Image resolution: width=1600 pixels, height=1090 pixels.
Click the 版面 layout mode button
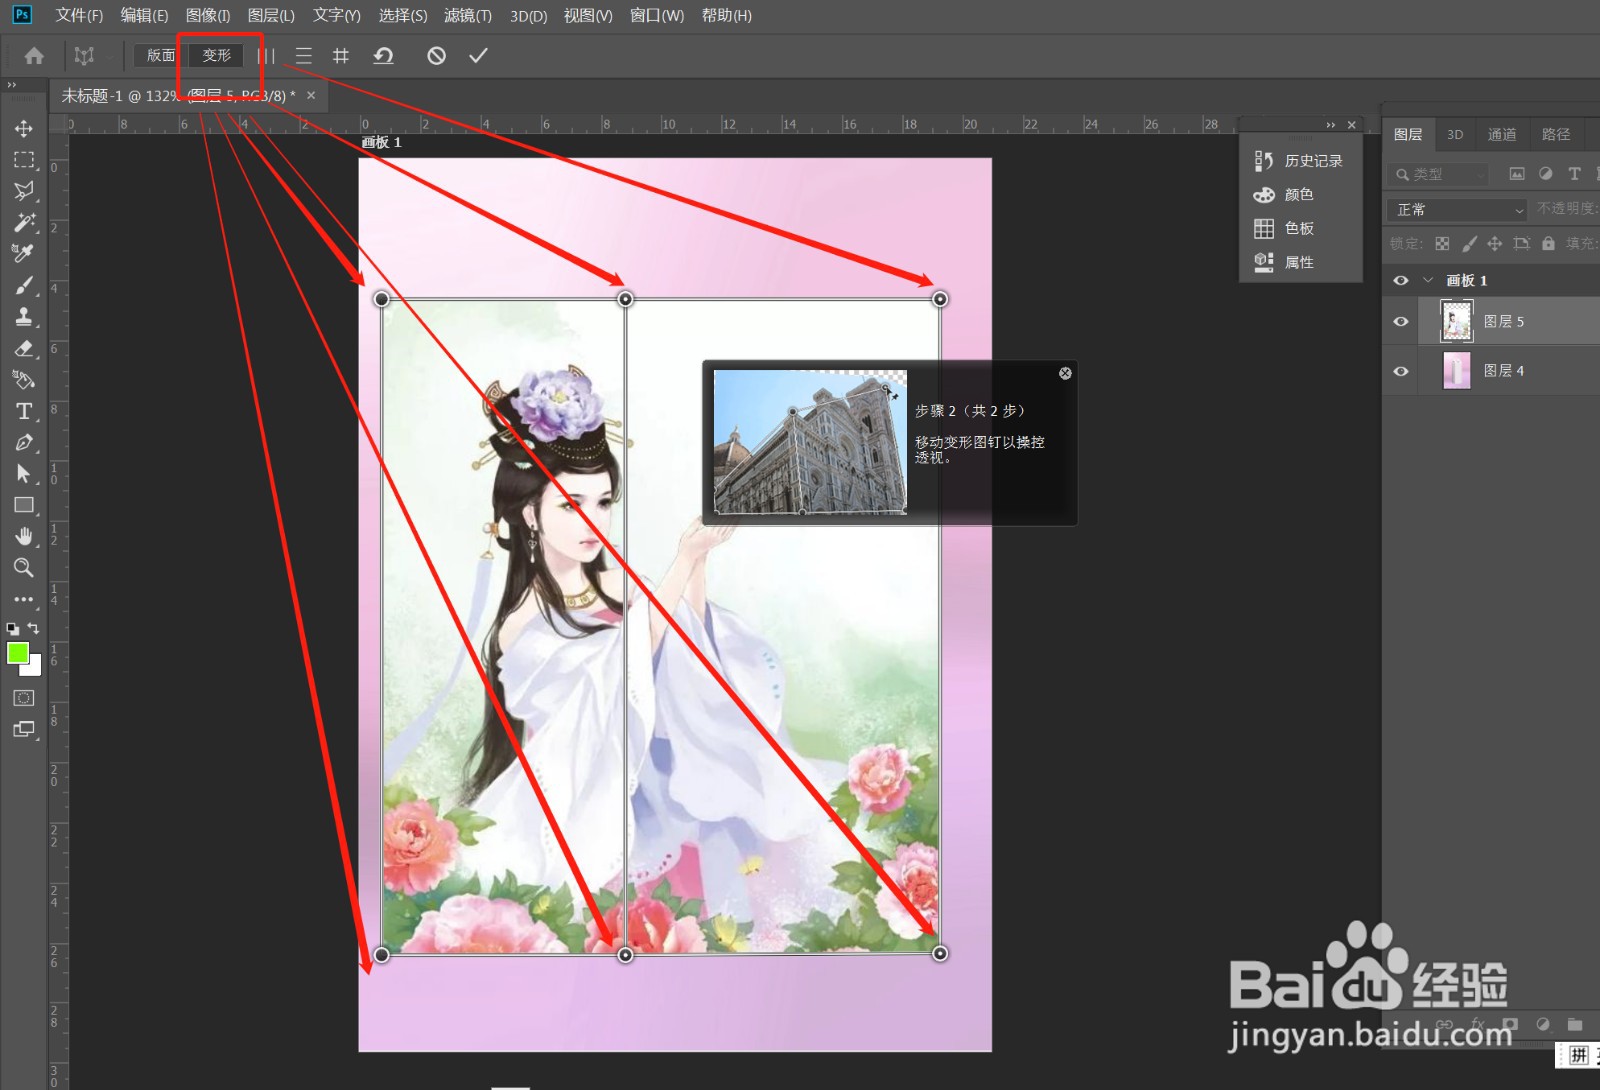point(160,56)
